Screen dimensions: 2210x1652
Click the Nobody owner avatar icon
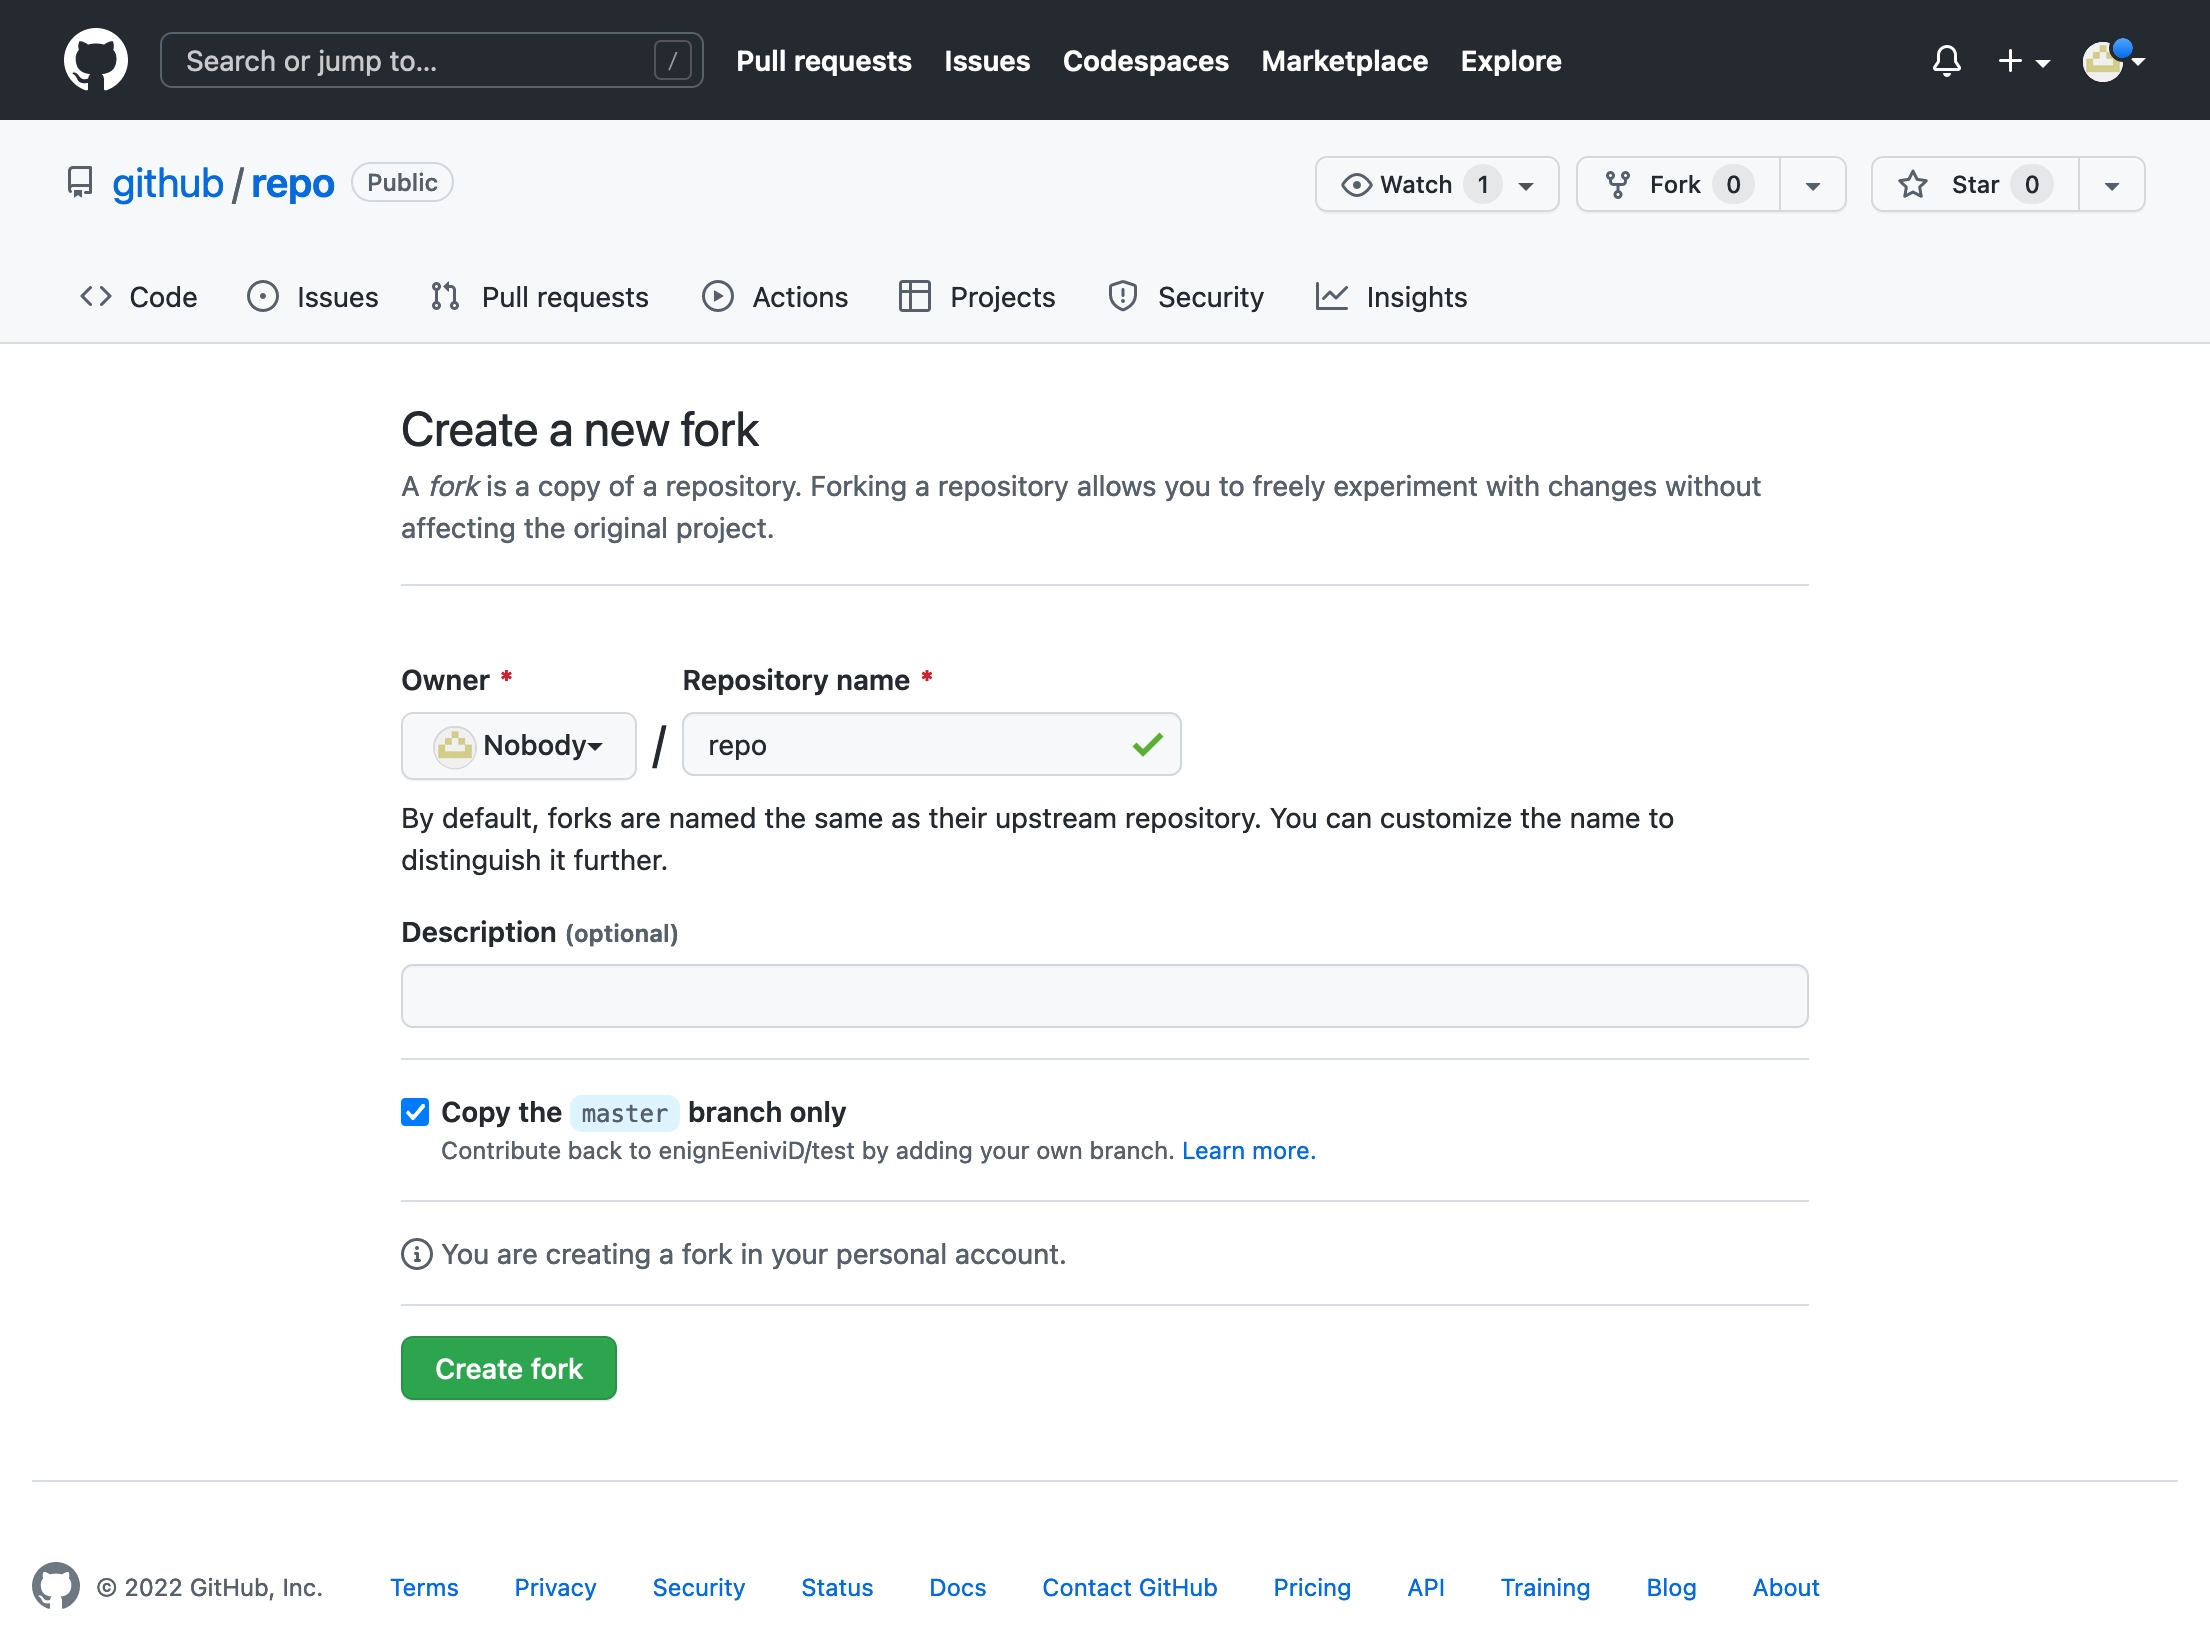pos(454,746)
